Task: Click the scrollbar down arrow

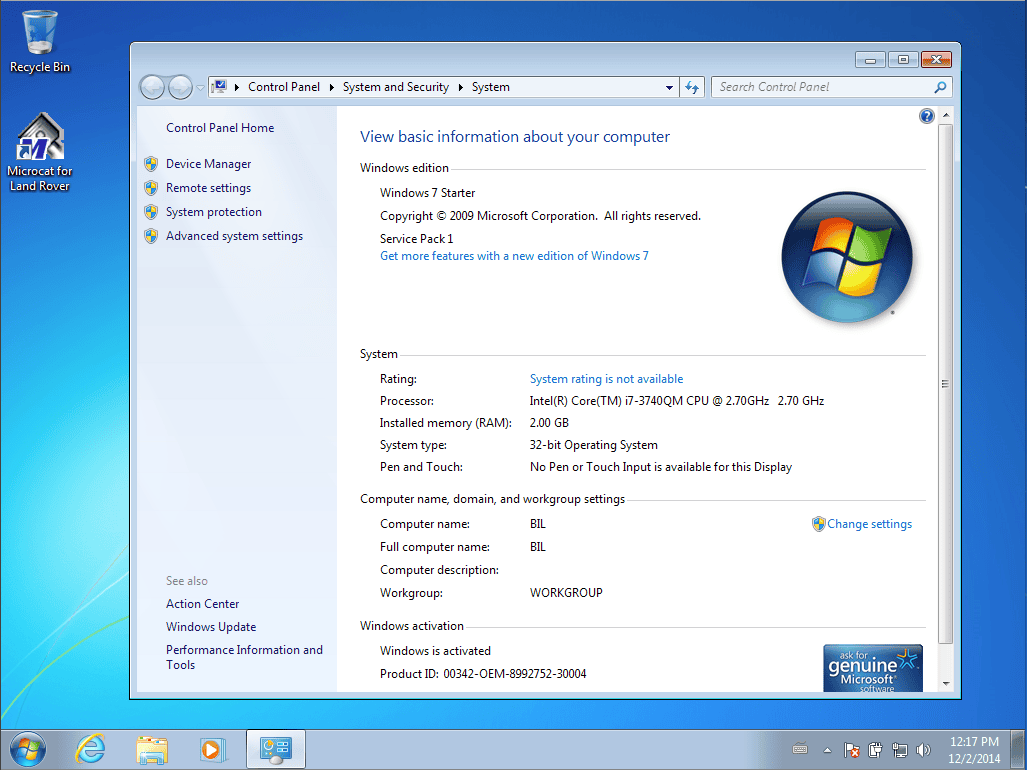Action: tap(945, 684)
